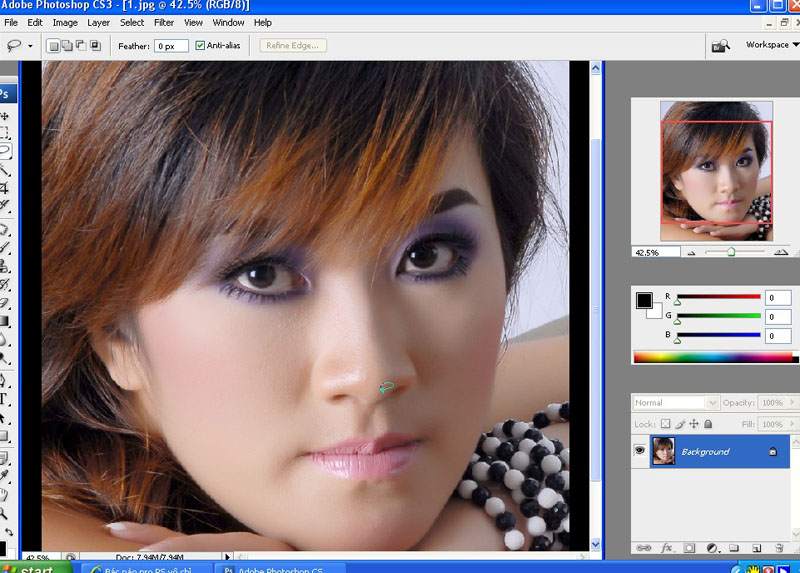
Task: Hide the Background layer with the eye icon
Action: pyautogui.click(x=640, y=452)
